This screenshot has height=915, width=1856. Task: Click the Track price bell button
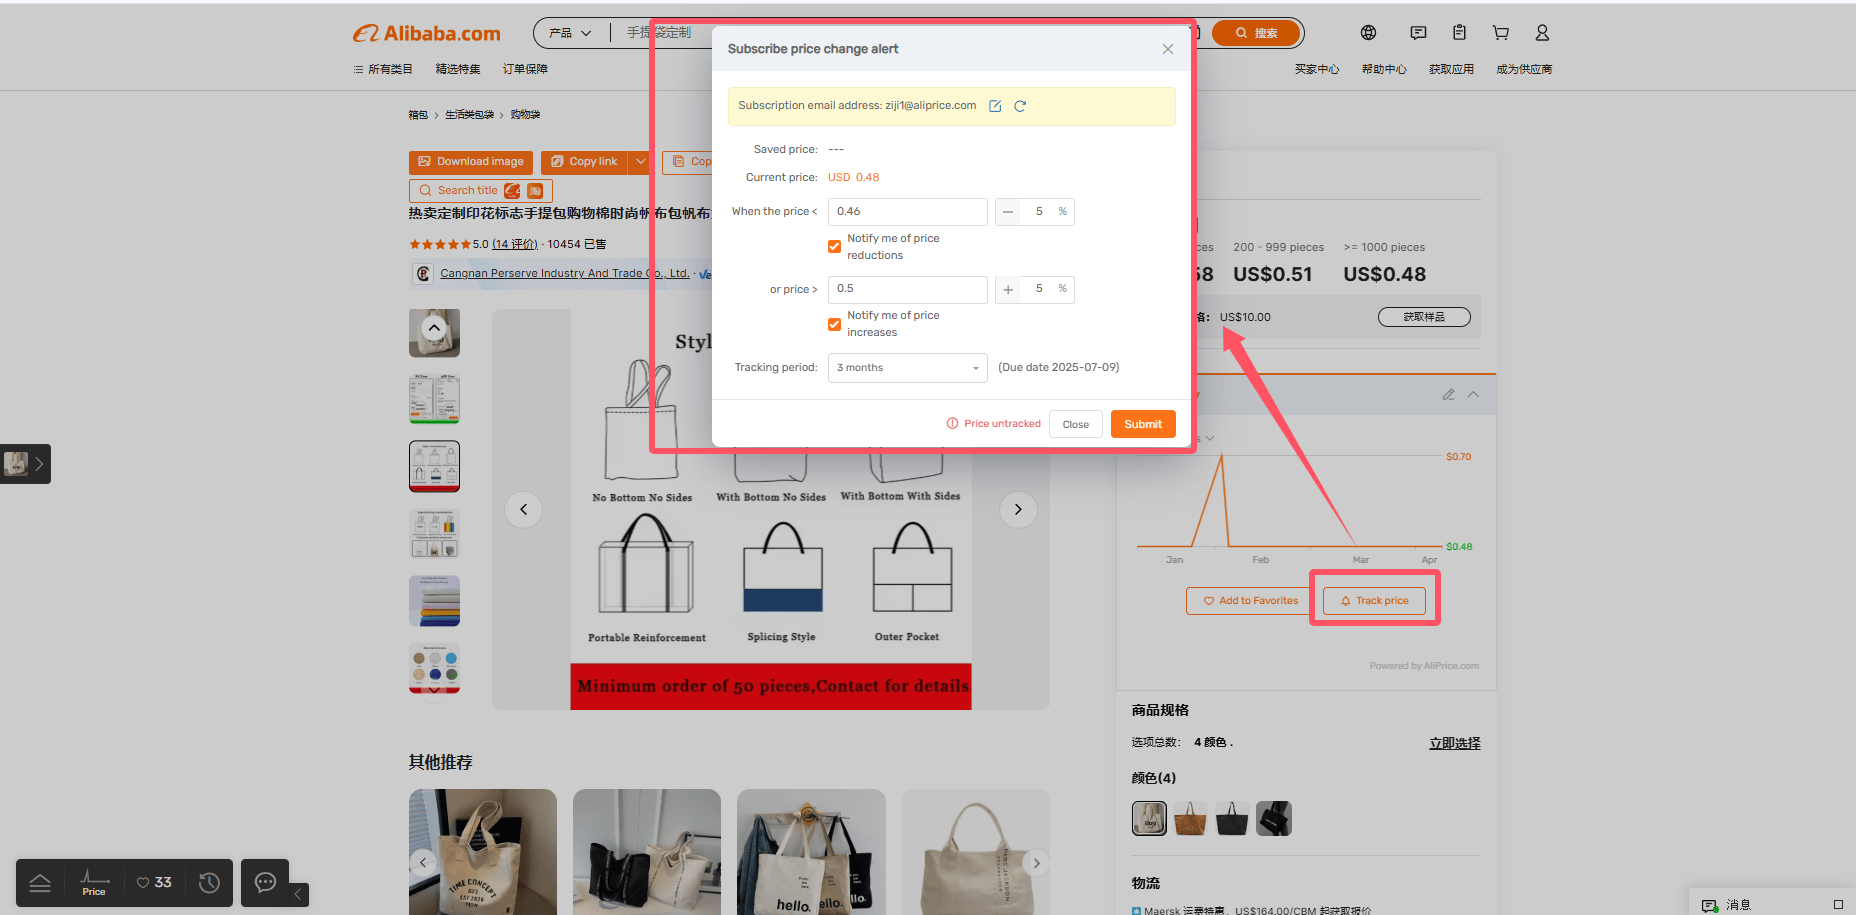pyautogui.click(x=1375, y=601)
